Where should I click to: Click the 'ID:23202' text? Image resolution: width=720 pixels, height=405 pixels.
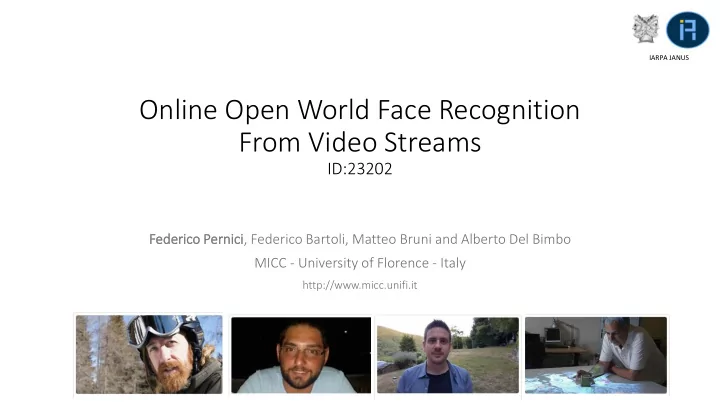[x=360, y=169]
